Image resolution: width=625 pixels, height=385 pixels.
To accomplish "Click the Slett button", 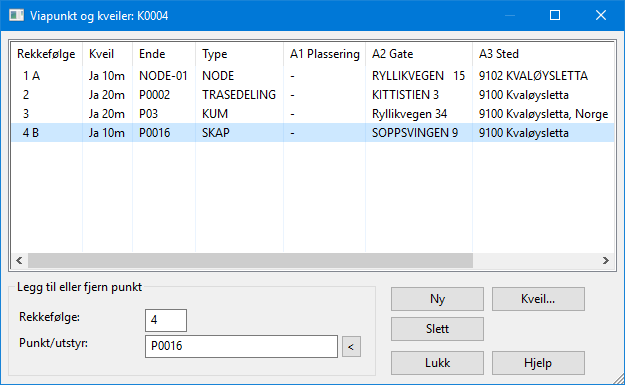I will pyautogui.click(x=437, y=329).
